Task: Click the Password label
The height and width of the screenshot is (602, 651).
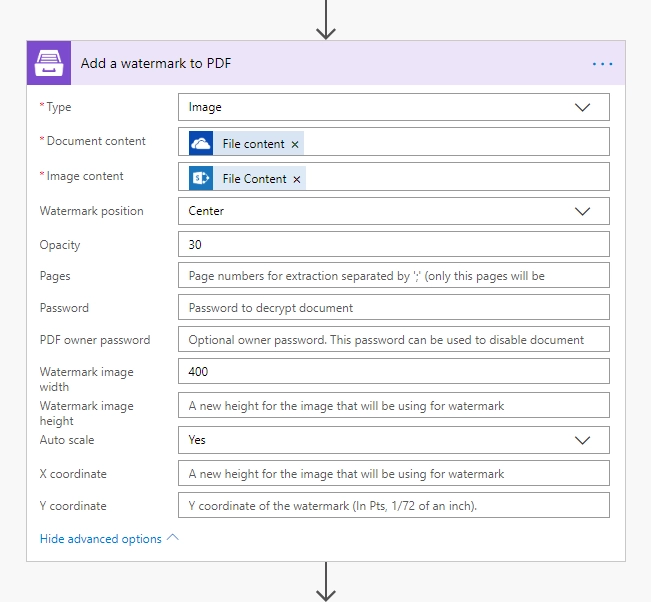Action: point(64,308)
